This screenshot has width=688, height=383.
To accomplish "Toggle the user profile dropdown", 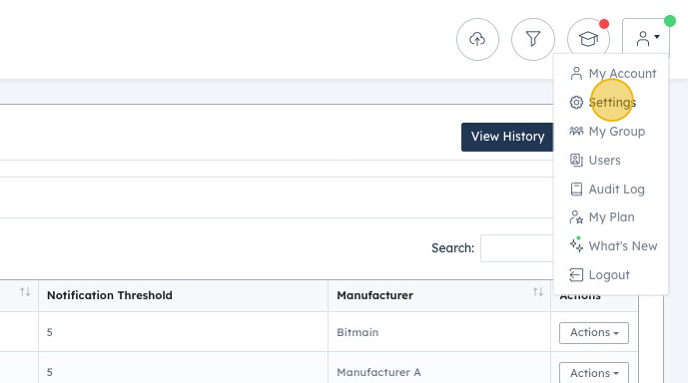I will tap(646, 39).
